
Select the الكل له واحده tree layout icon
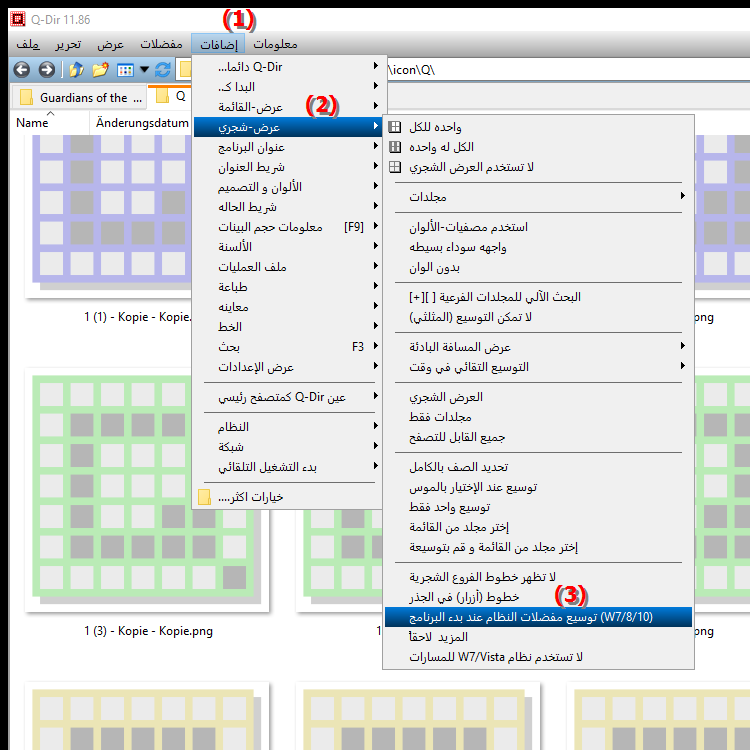pyautogui.click(x=395, y=147)
